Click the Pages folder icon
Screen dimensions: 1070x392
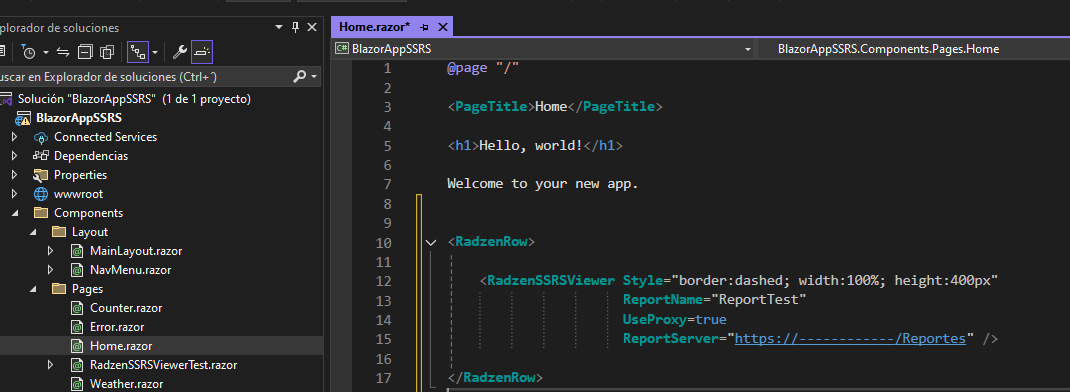pyautogui.click(x=59, y=289)
